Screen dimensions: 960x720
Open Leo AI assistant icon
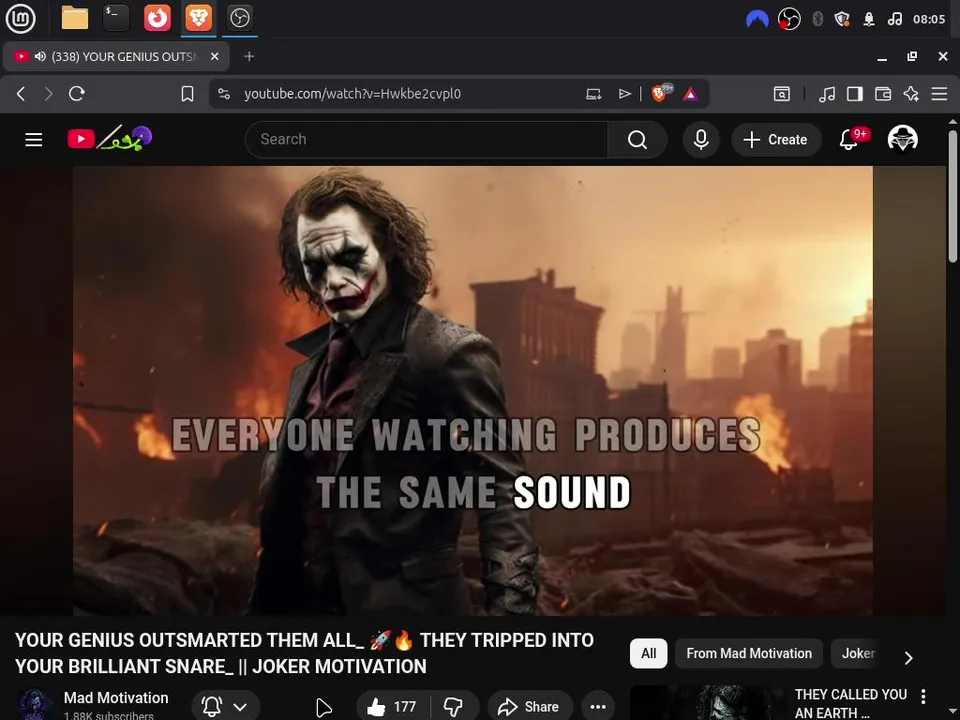click(x=911, y=94)
